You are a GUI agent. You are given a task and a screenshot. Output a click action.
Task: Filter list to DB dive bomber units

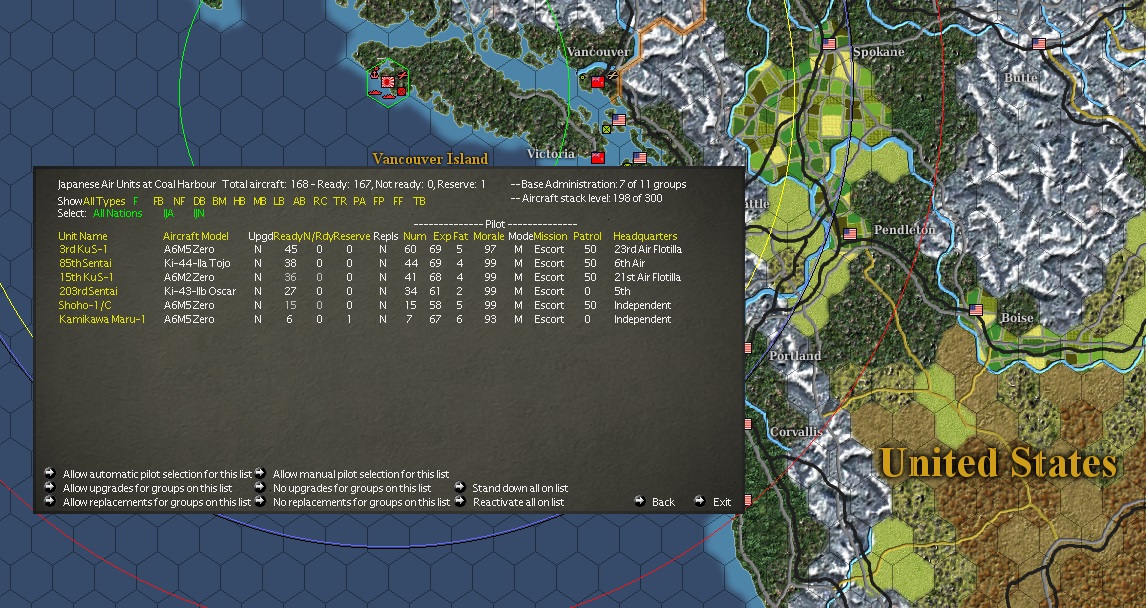pyautogui.click(x=200, y=201)
